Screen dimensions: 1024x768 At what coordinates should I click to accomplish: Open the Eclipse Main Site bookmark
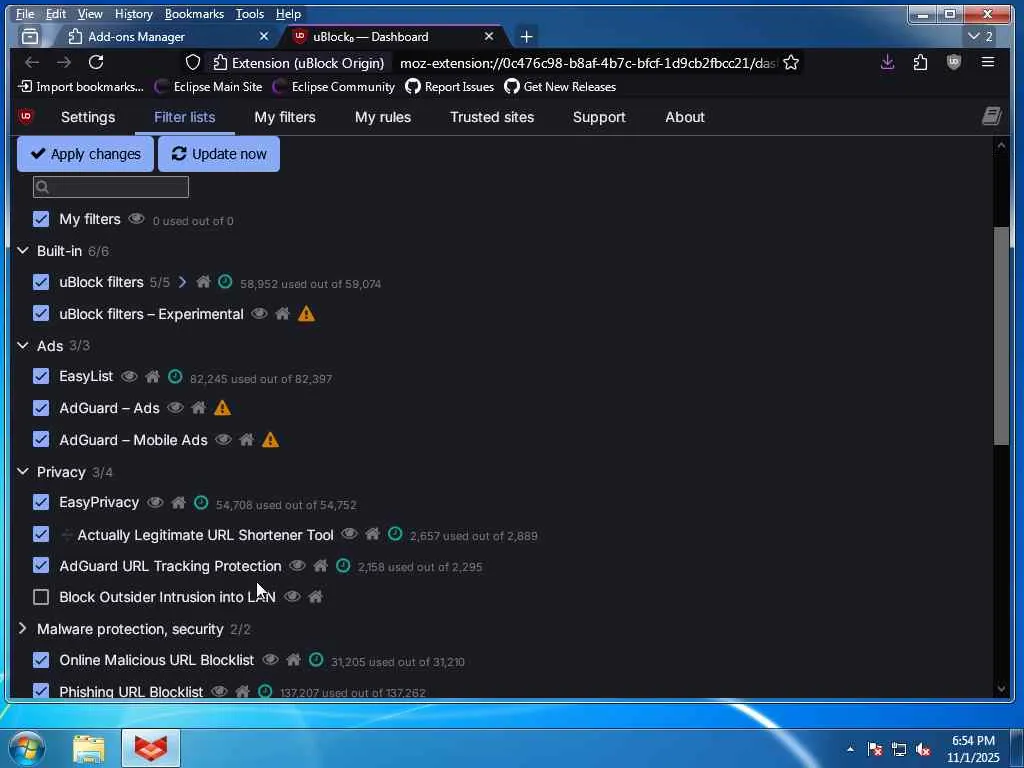(x=208, y=87)
